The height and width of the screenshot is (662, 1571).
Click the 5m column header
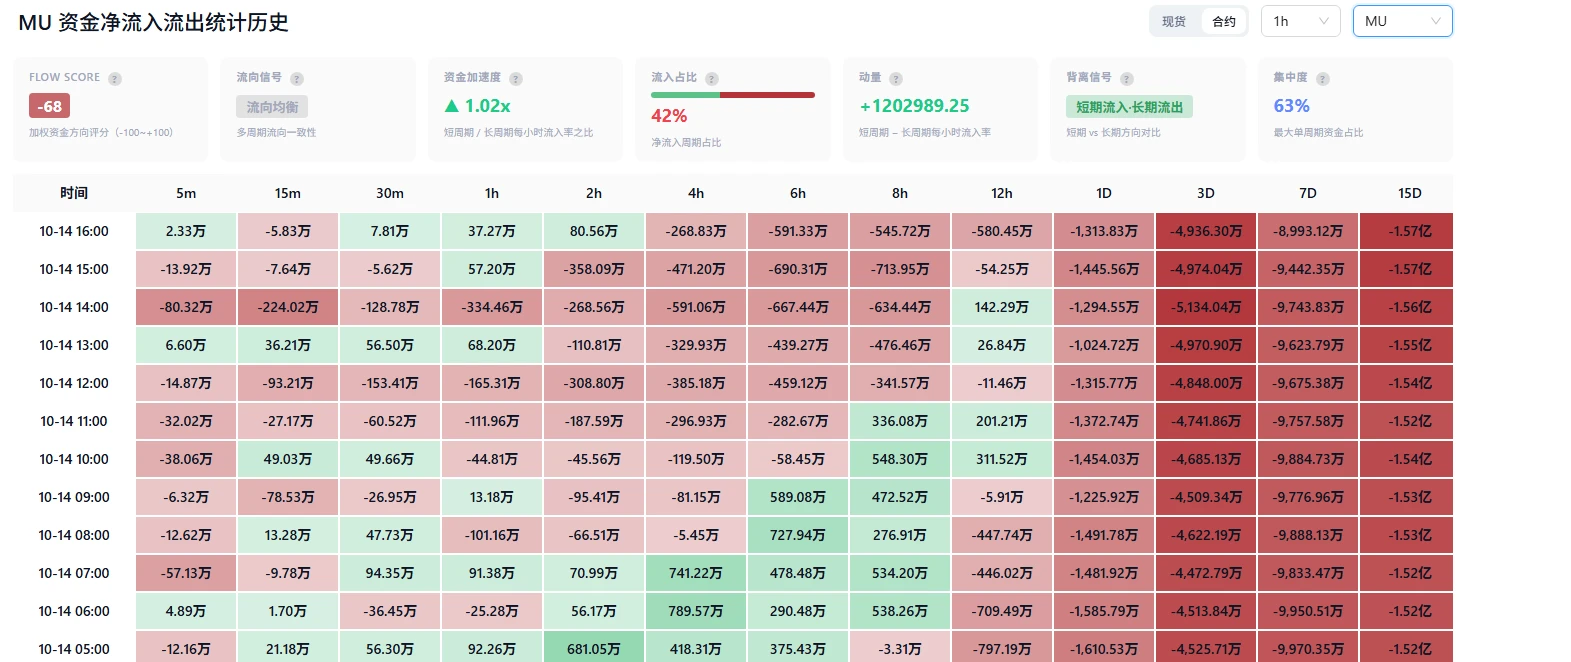click(x=186, y=193)
